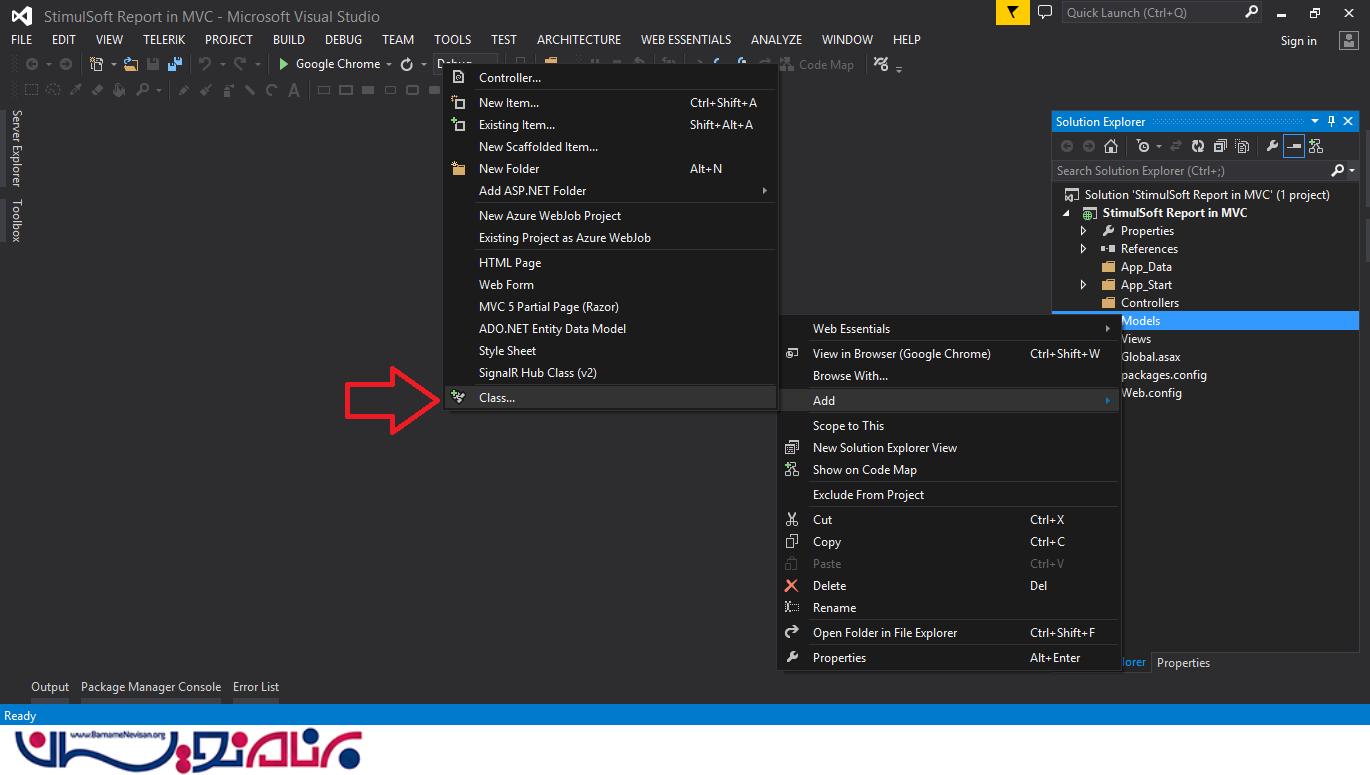Click the Save All toolbar icon

tap(175, 64)
